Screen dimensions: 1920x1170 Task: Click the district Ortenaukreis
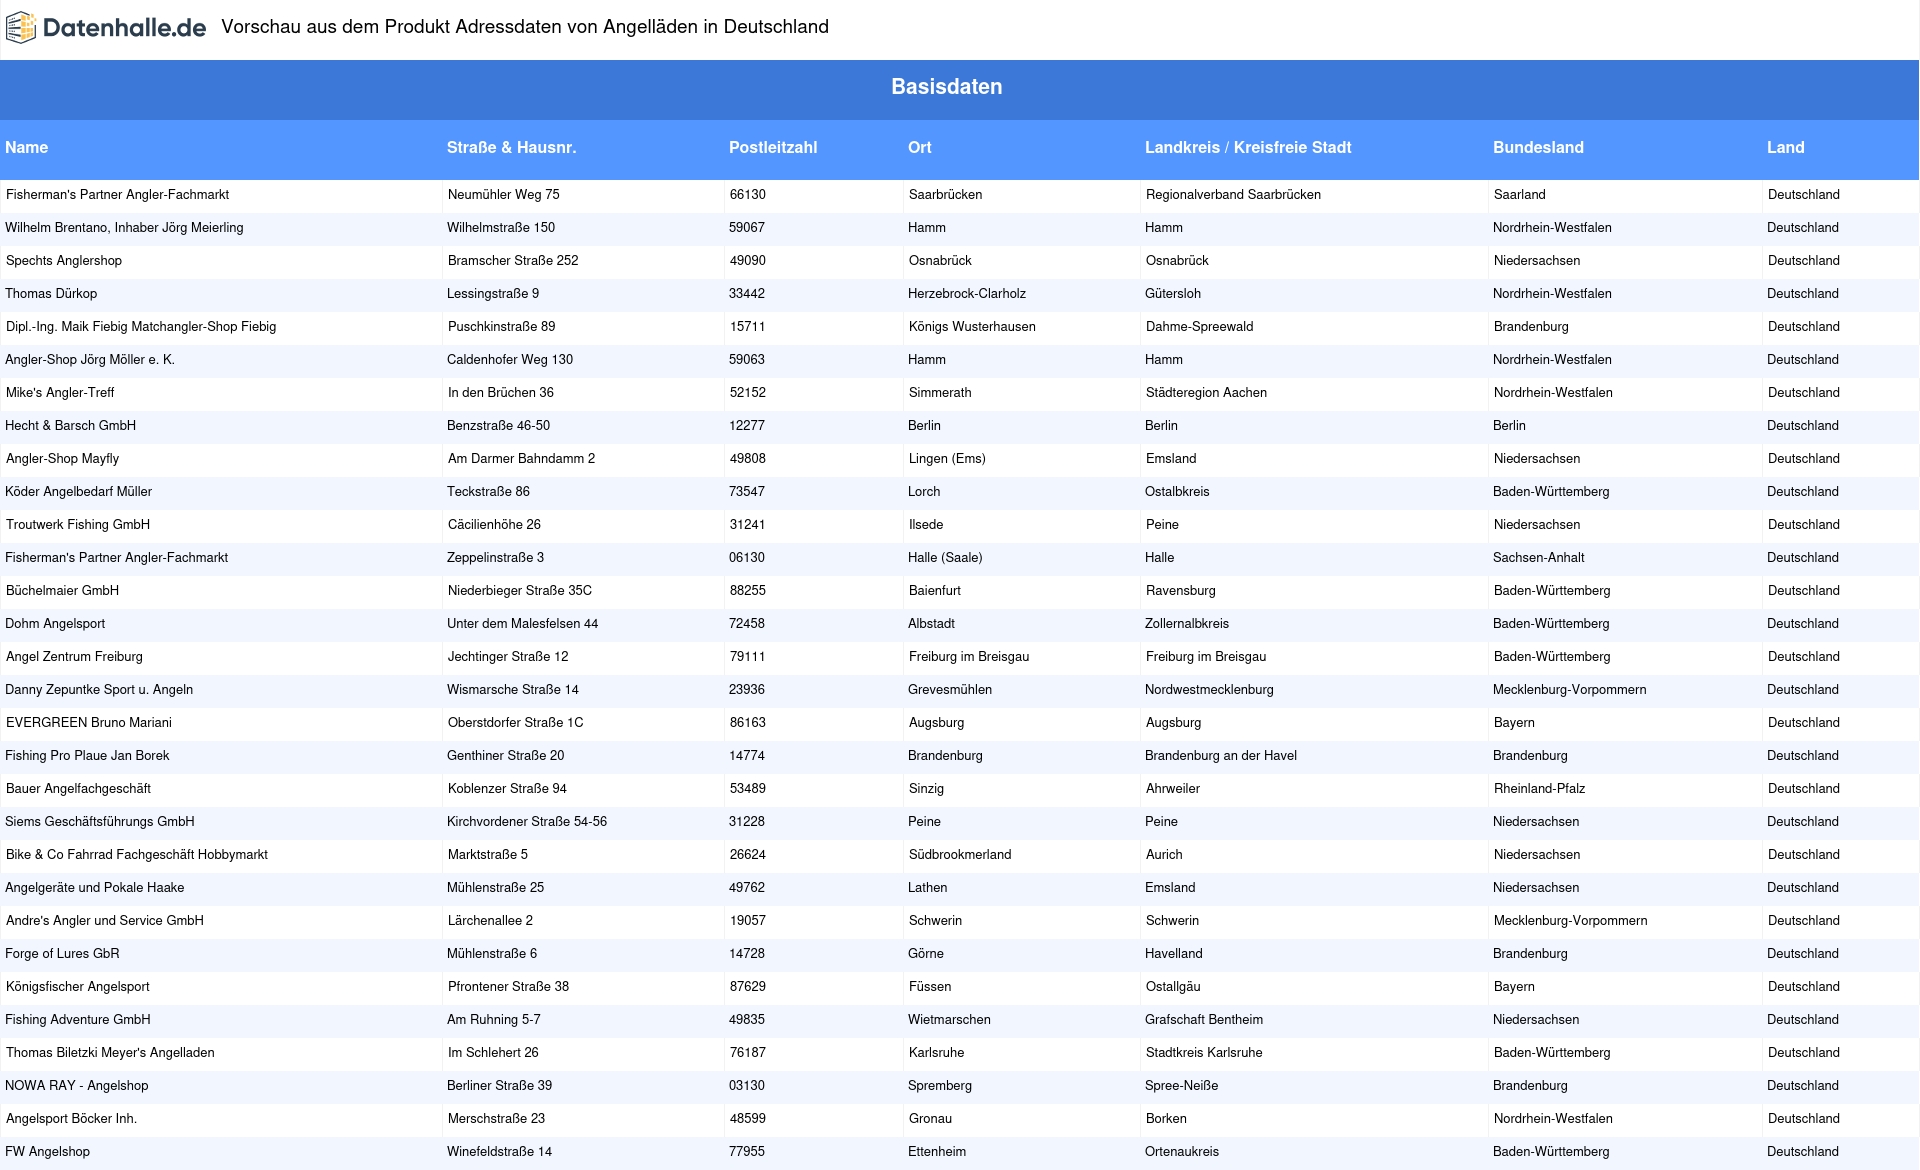(1182, 1152)
